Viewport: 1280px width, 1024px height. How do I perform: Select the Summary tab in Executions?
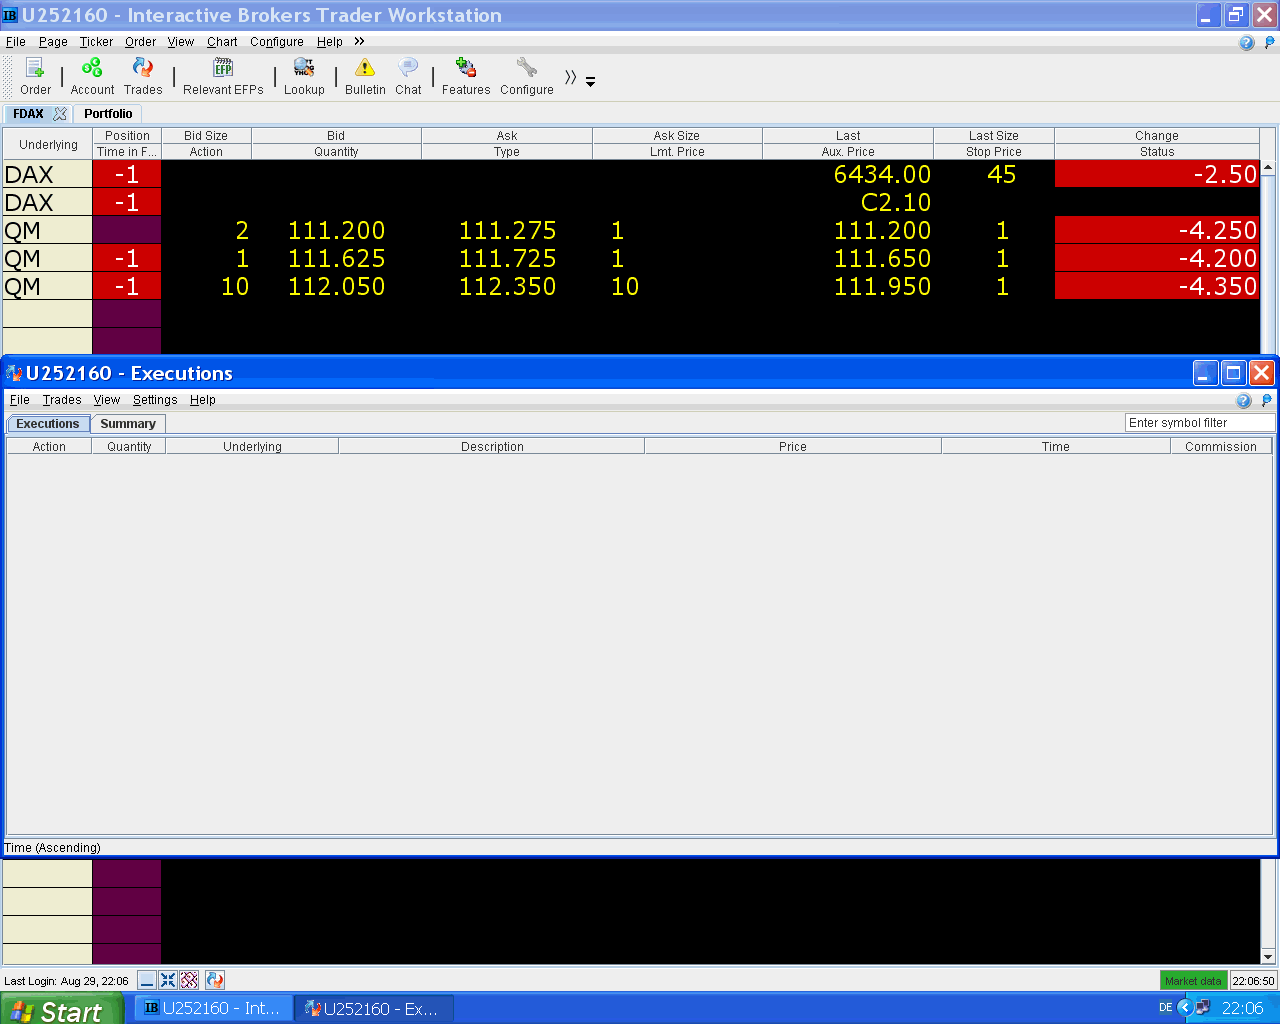pos(128,424)
